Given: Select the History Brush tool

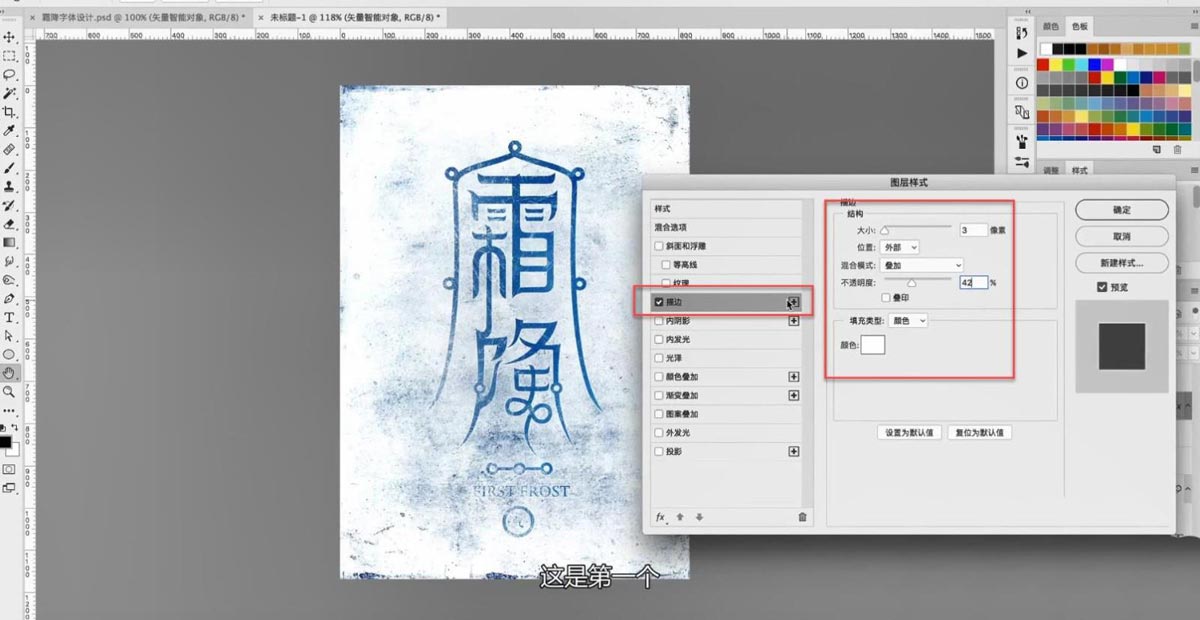Looking at the screenshot, I should (9, 206).
